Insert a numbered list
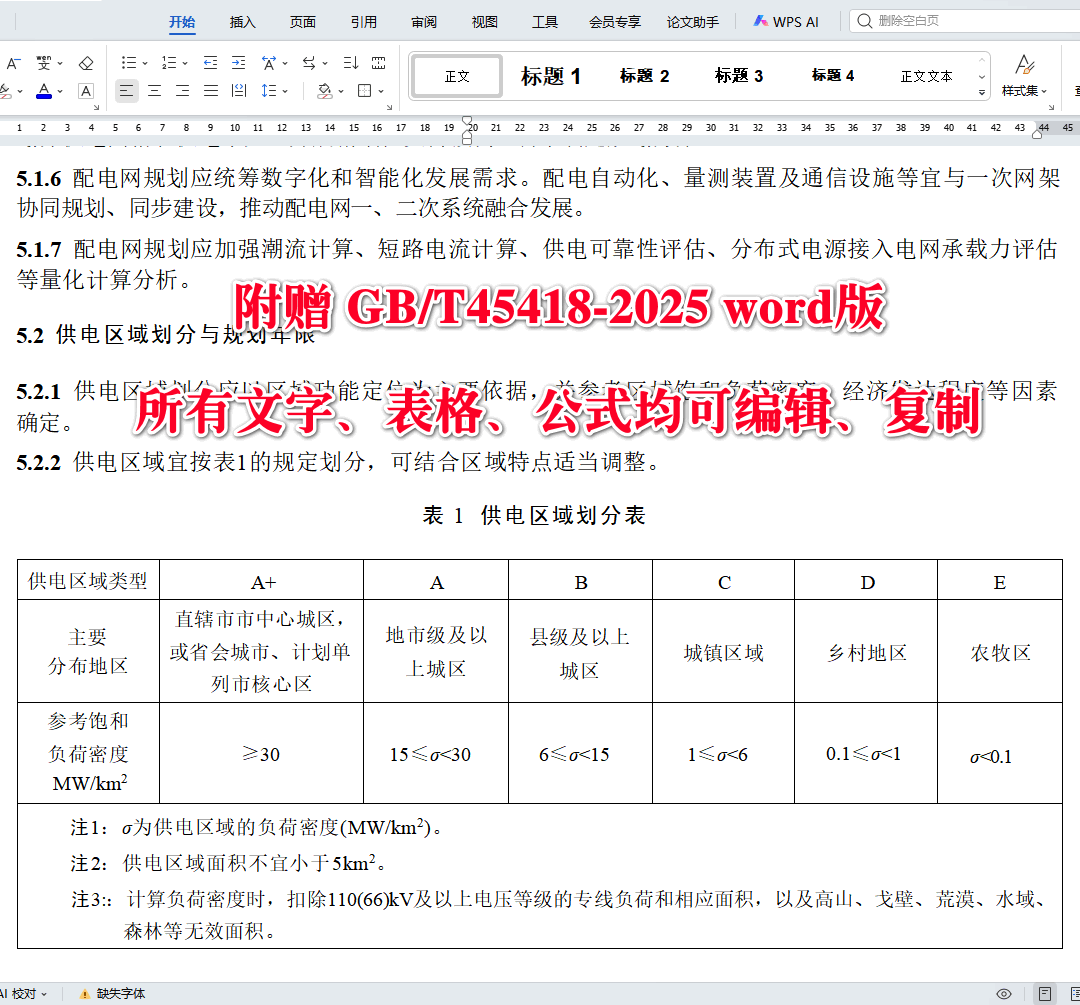This screenshot has width=1080, height=1005. [169, 63]
